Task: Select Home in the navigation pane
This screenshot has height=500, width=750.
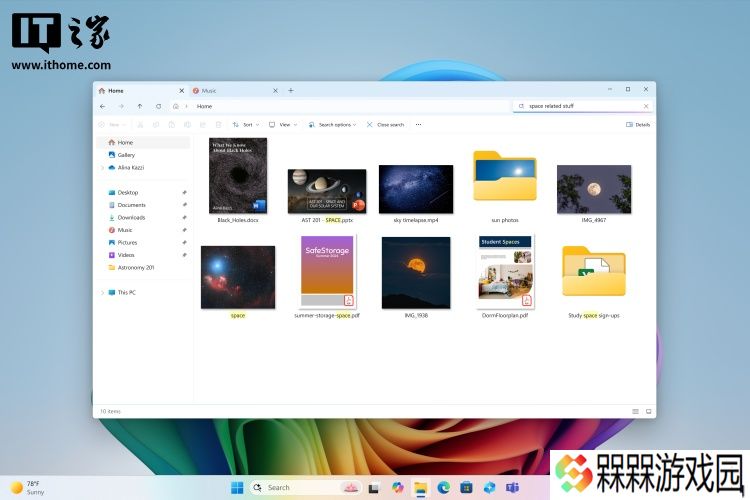Action: click(143, 142)
